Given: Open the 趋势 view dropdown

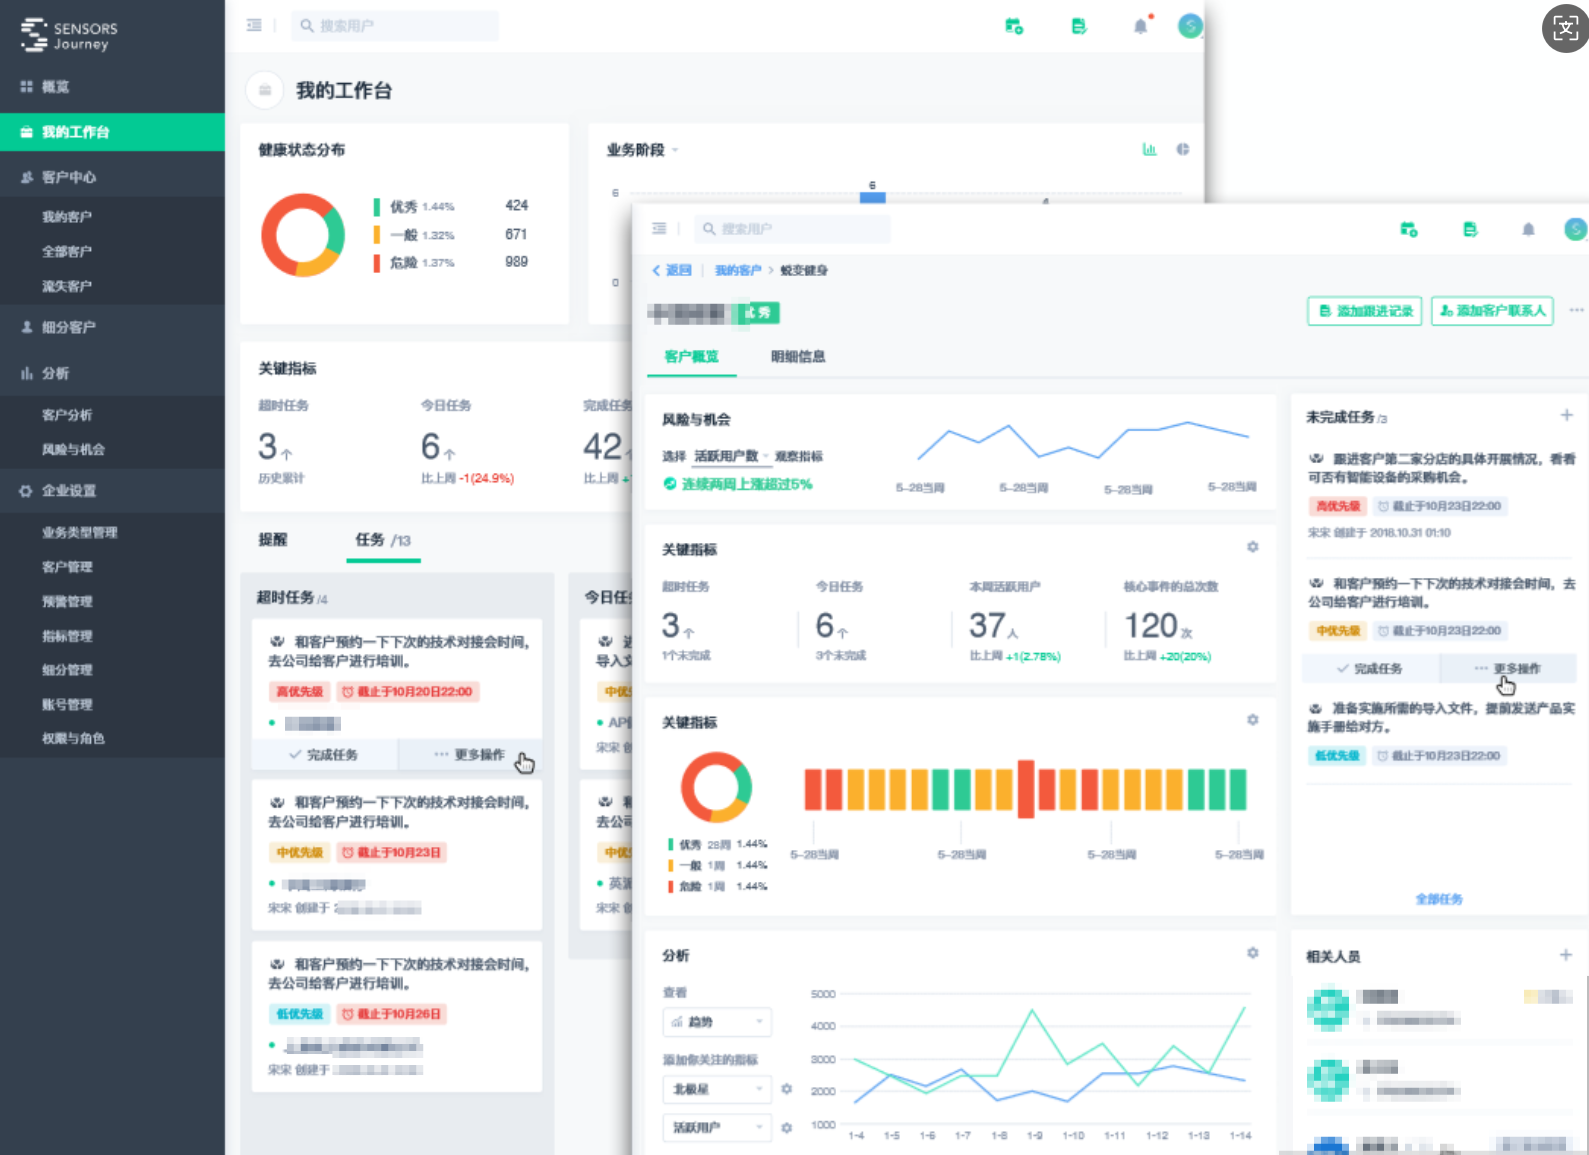Looking at the screenshot, I should coord(717,1022).
